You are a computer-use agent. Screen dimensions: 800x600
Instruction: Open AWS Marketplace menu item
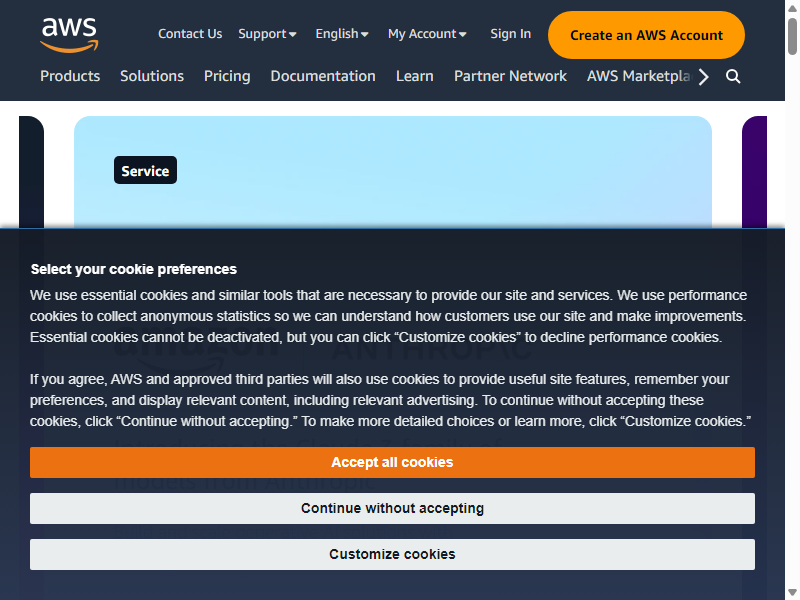tap(639, 76)
